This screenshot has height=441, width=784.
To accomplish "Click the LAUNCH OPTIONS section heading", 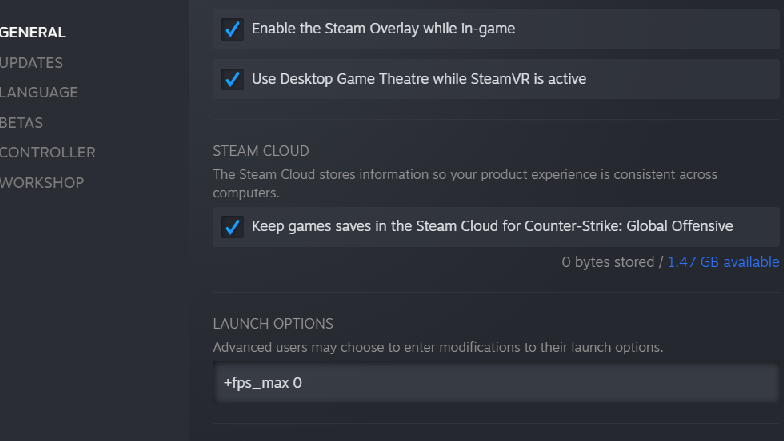I will (x=273, y=324).
